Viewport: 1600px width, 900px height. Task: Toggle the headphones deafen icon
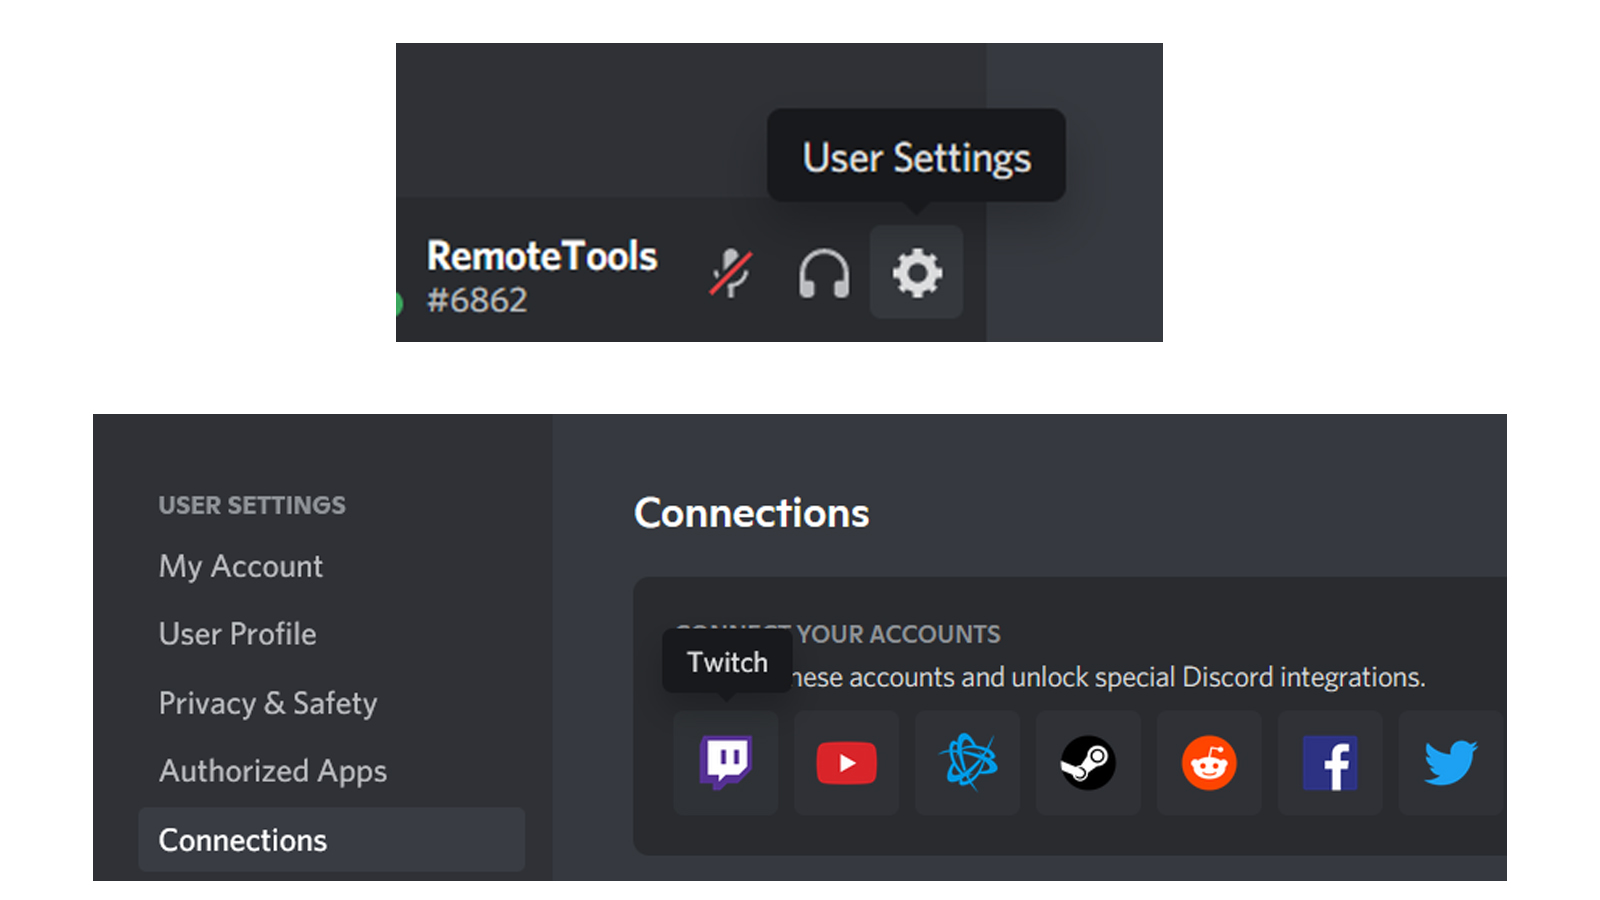click(824, 273)
